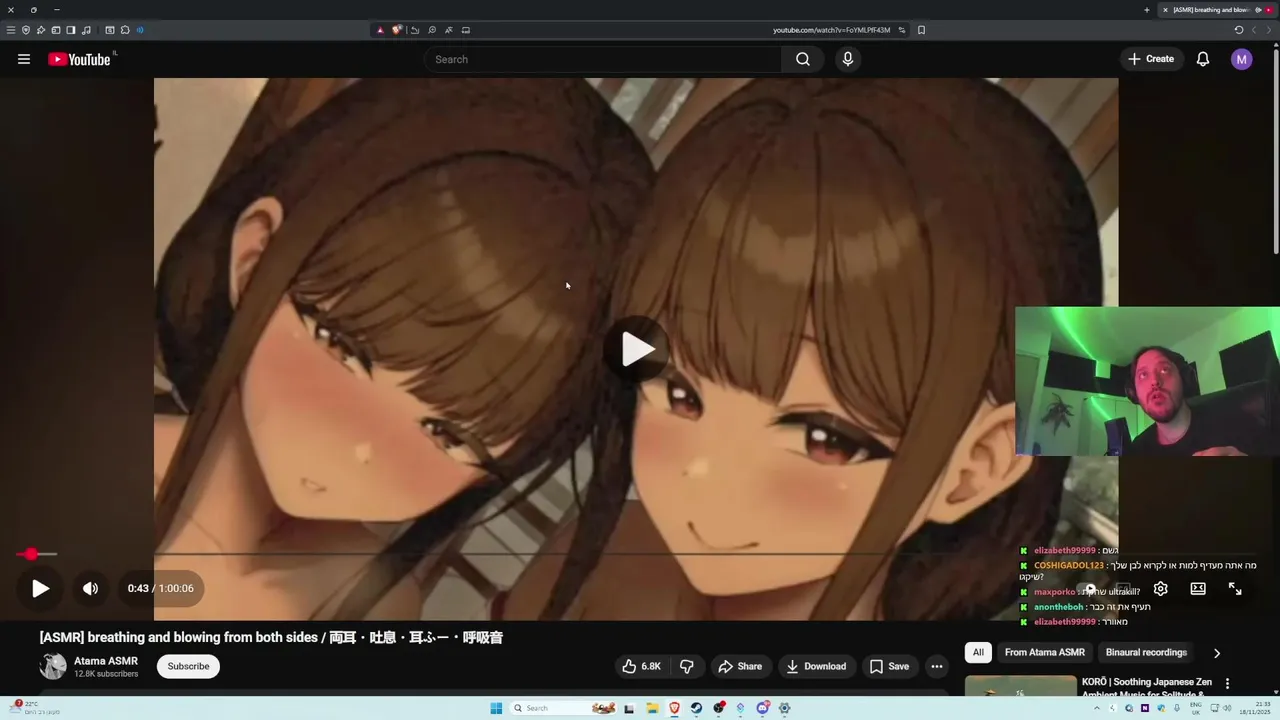The height and width of the screenshot is (720, 1280).
Task: Open Brave browser taskbar icon
Action: 674,708
